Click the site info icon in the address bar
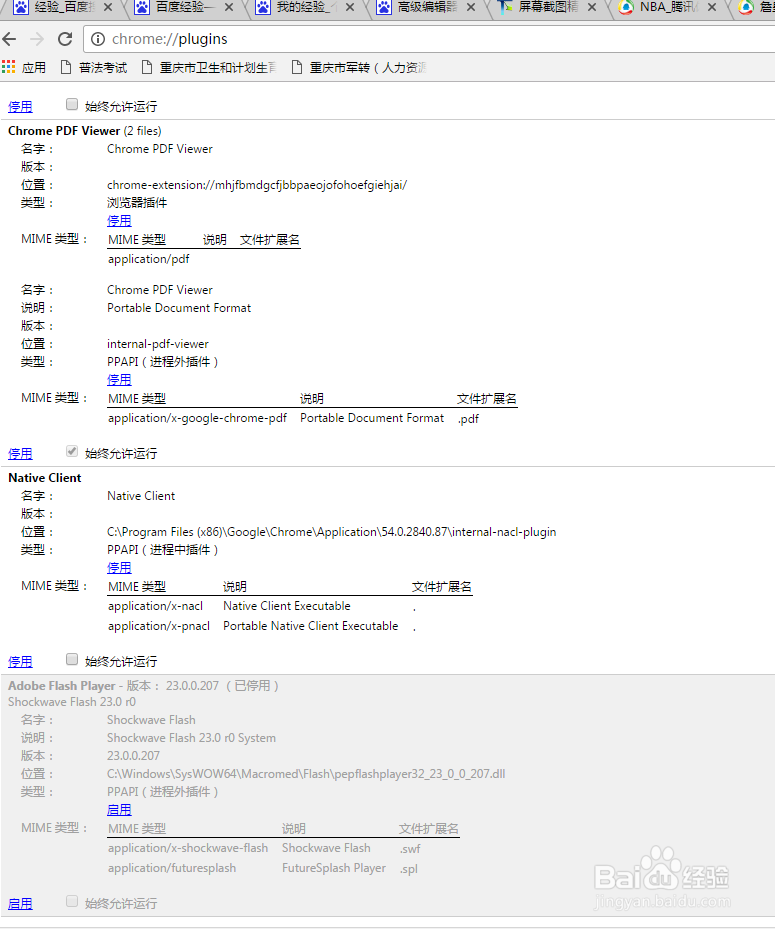Screen dimensions: 775x929 pyautogui.click(x=98, y=39)
